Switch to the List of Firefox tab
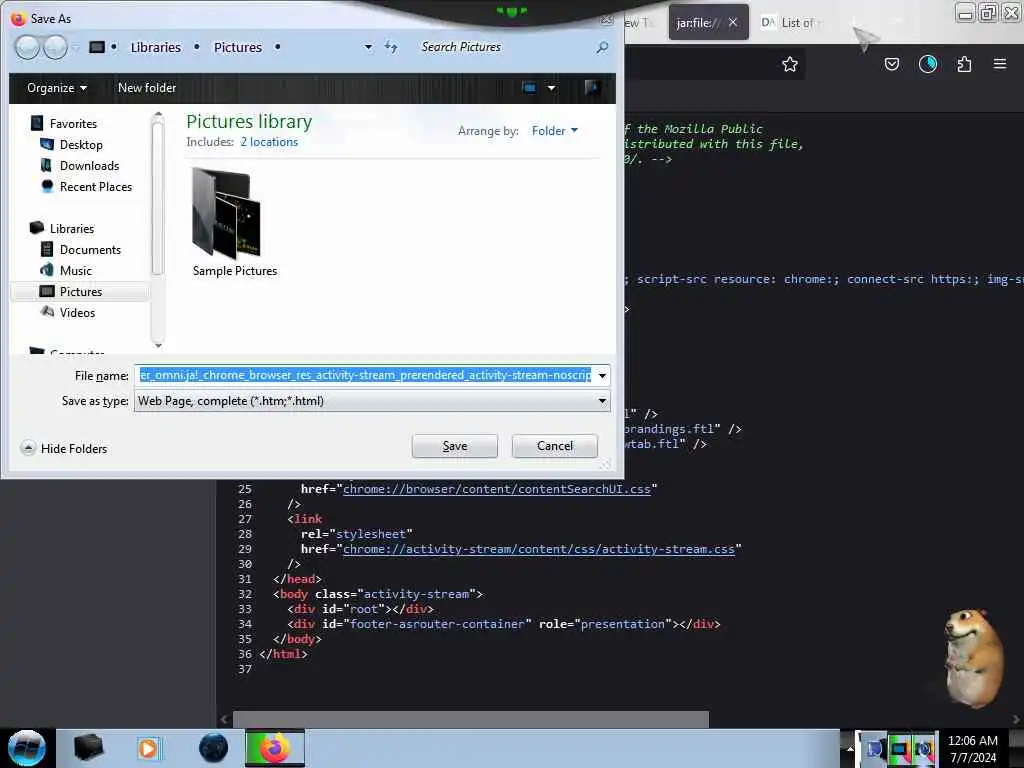 [x=792, y=23]
